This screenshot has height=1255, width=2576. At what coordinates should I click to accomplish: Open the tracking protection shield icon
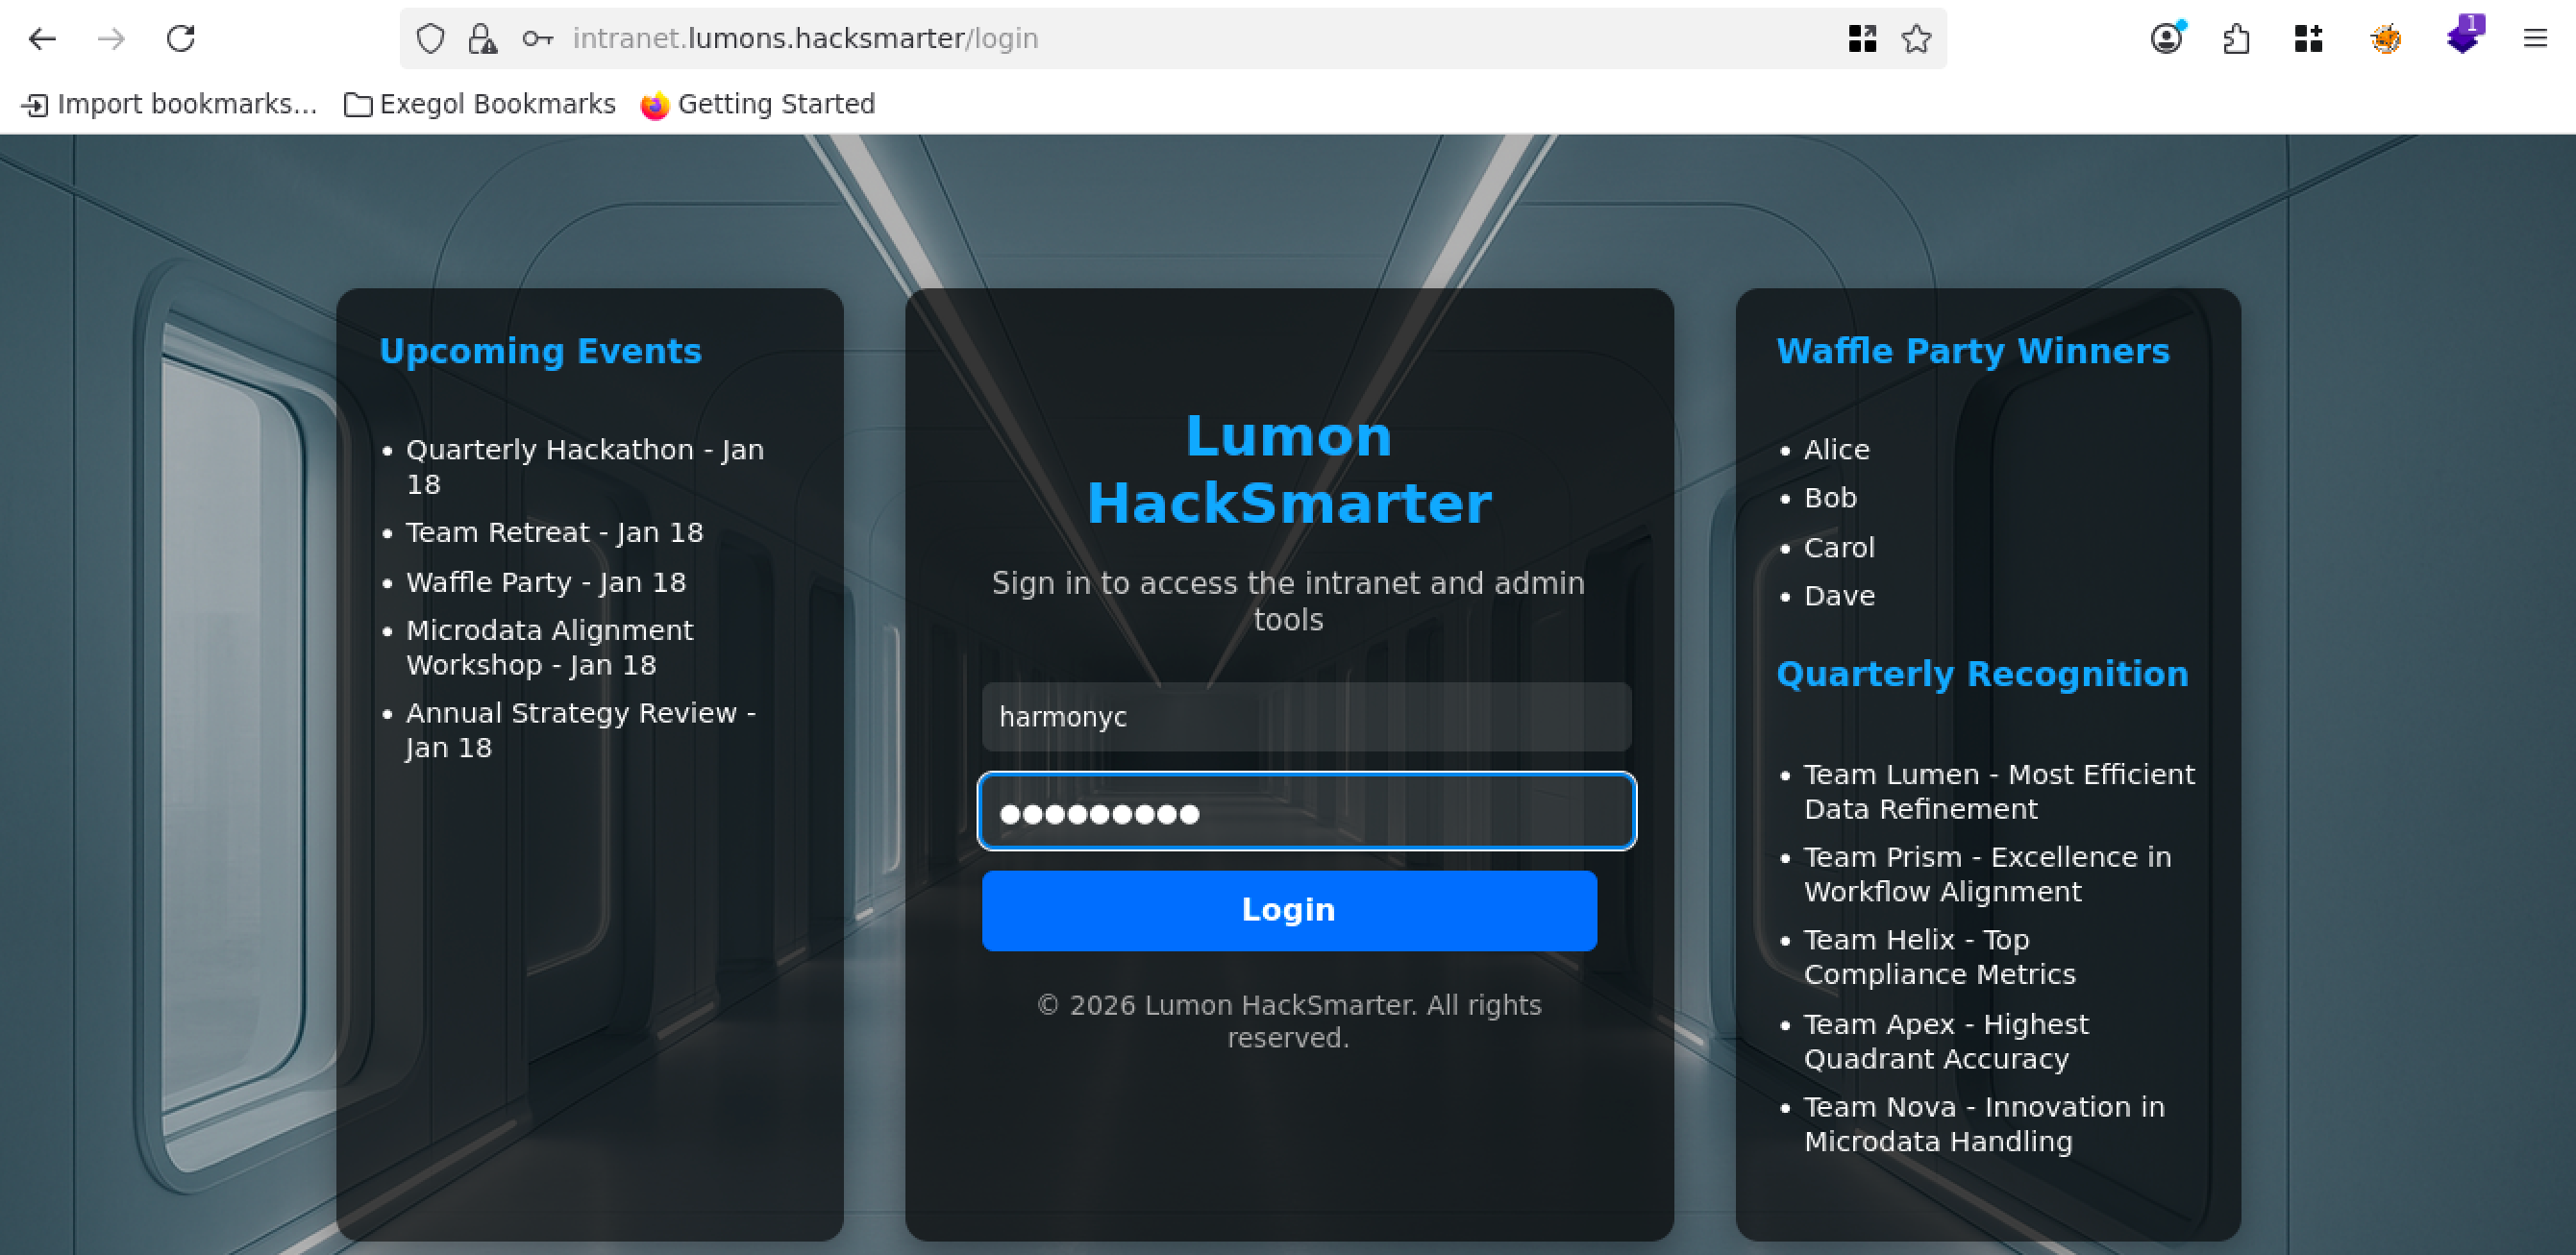pyautogui.click(x=430, y=39)
